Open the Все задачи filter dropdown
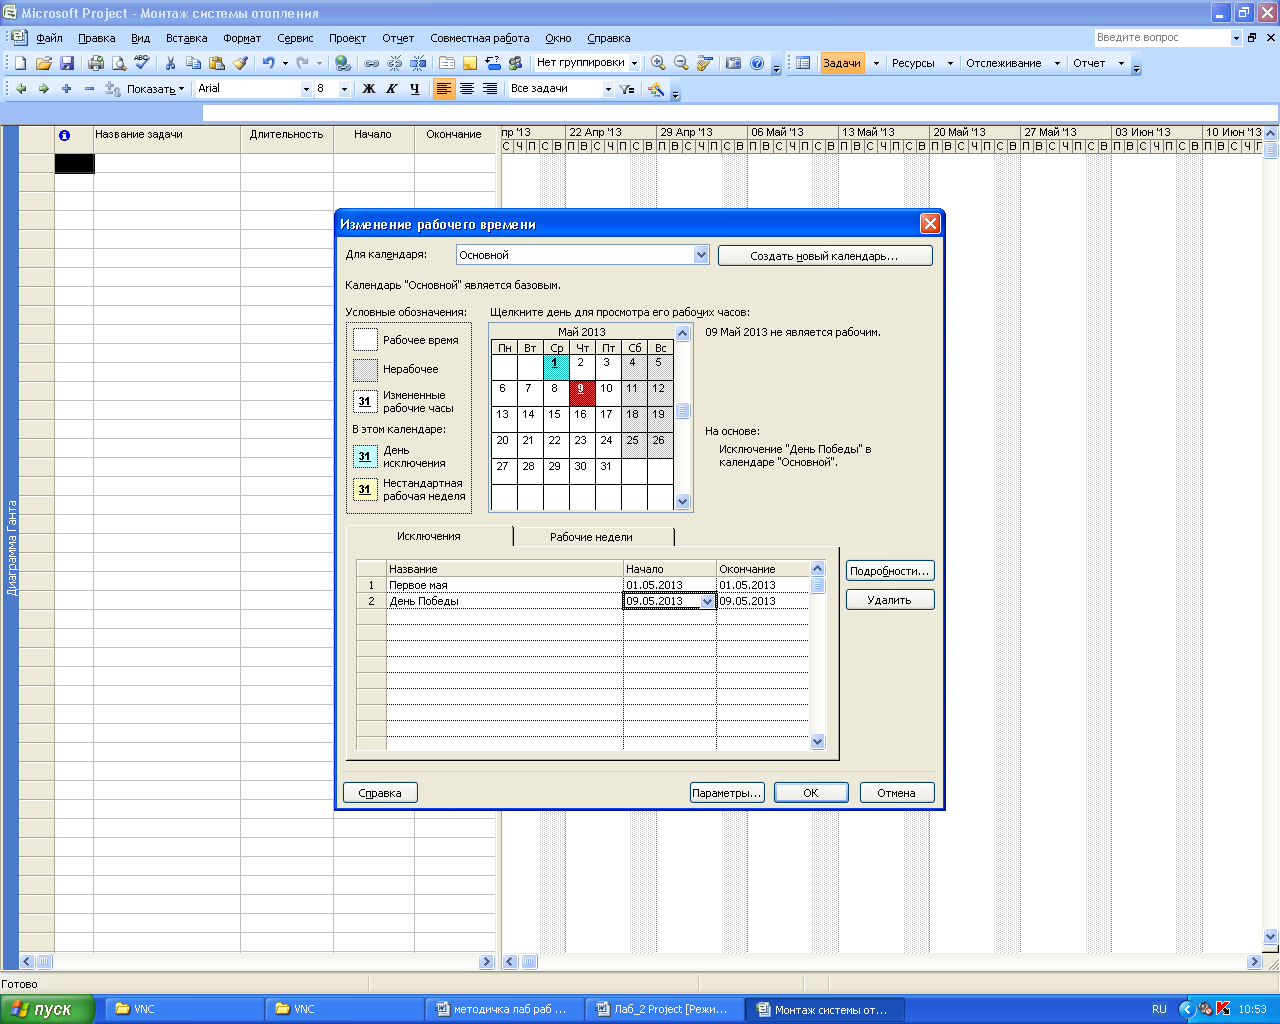 click(x=608, y=89)
